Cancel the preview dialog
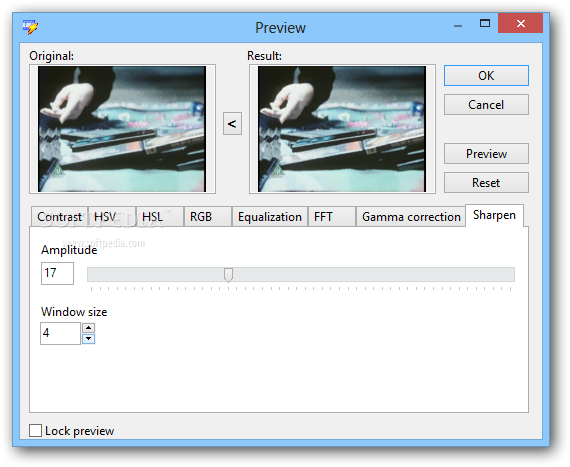The image size is (570, 467). [x=486, y=105]
